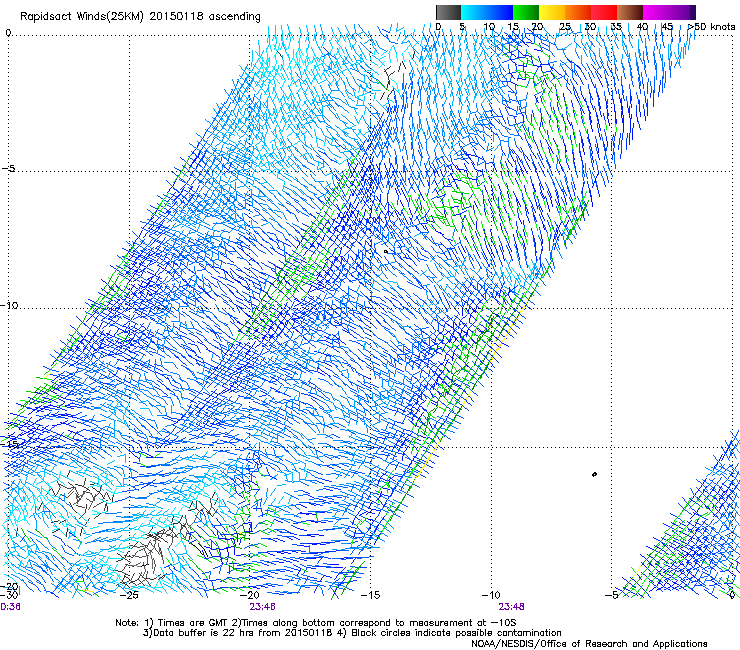The width and height of the screenshot is (740, 650).
Task: Click the green 15-20 knots color segment
Action: (x=526, y=12)
